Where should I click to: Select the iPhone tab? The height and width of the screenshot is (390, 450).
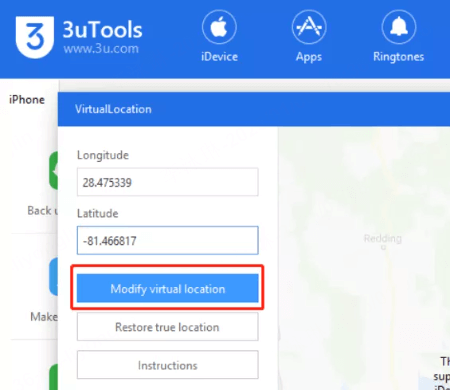pyautogui.click(x=27, y=99)
